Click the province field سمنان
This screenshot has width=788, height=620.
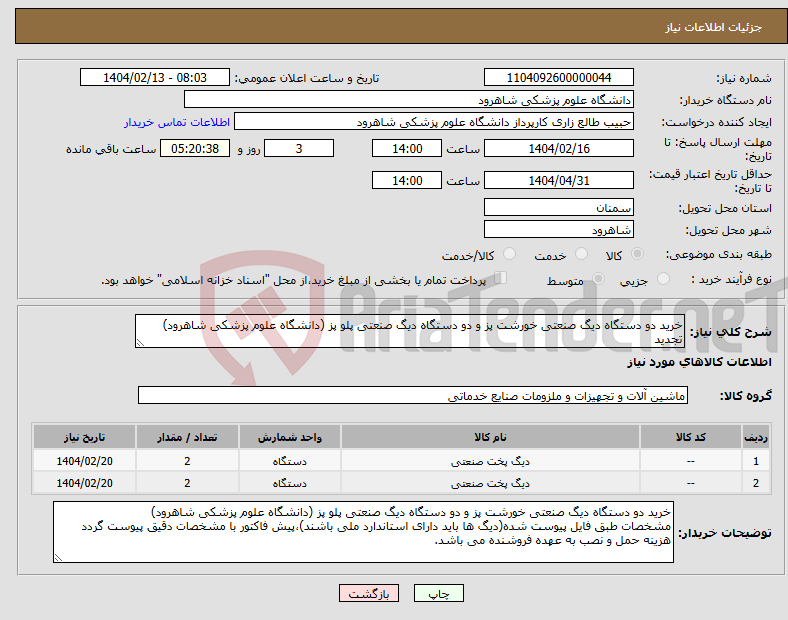[558, 207]
